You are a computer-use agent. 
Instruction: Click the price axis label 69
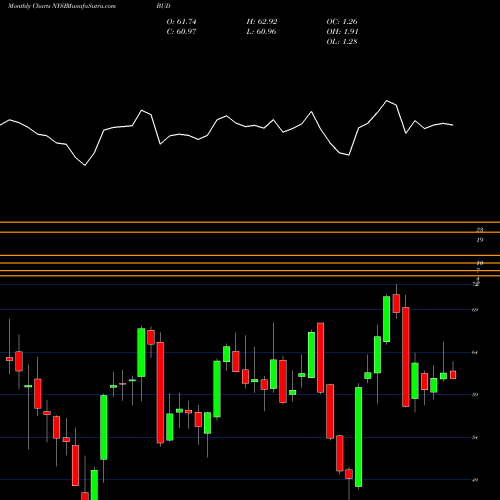pos(475,310)
